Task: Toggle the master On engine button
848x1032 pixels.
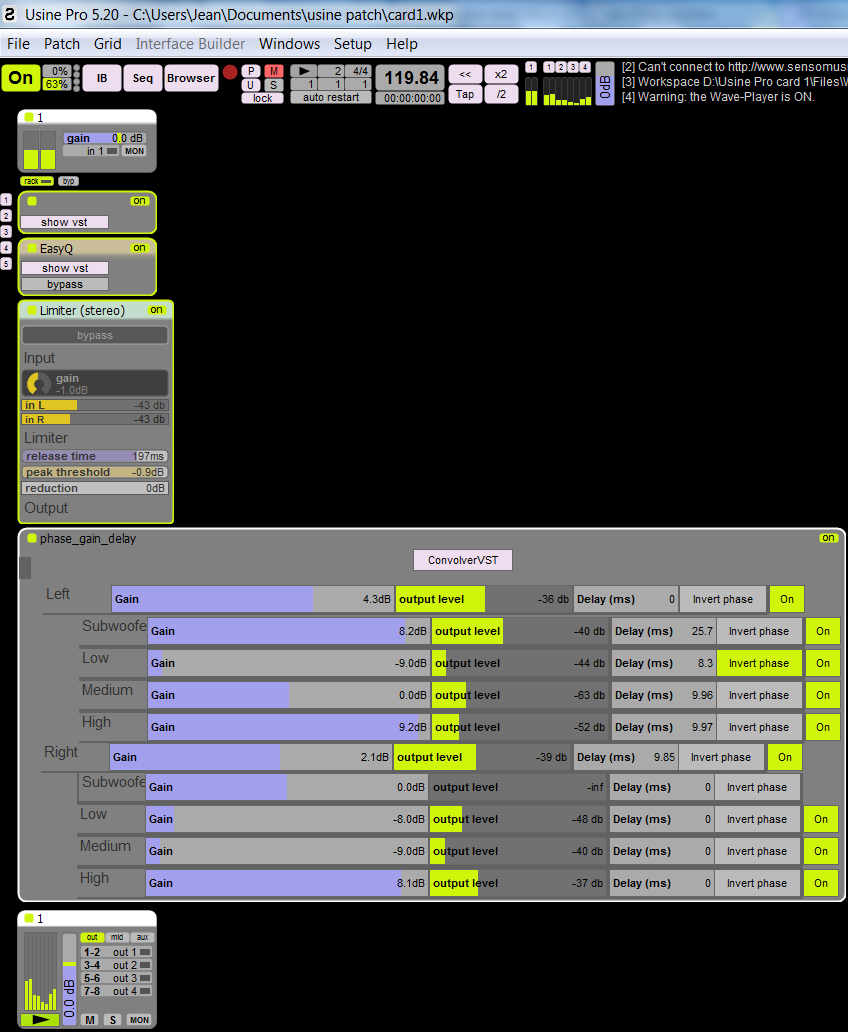Action: [x=20, y=78]
